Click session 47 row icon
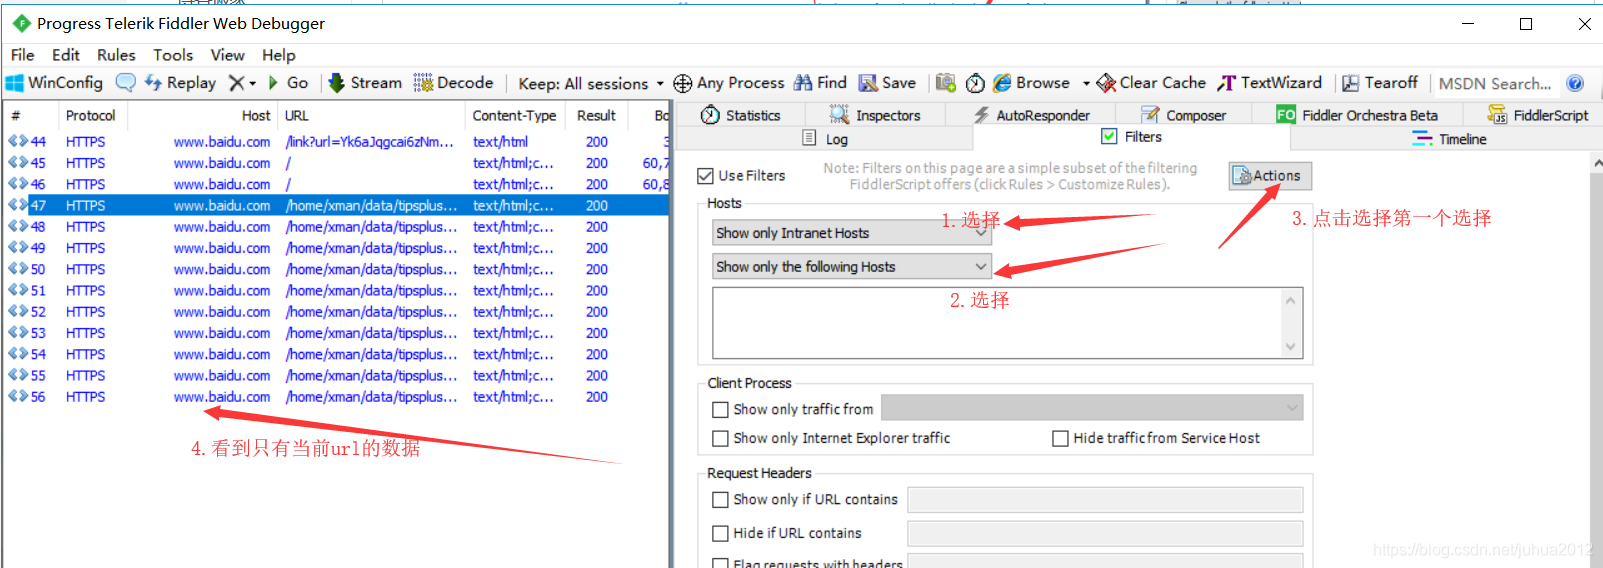The height and width of the screenshot is (568, 1603). [17, 205]
